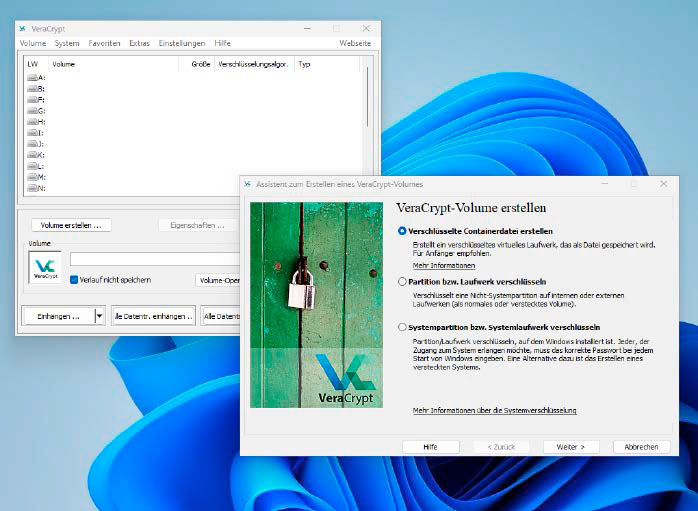Select drive G: icon in VeraCrypt list
This screenshot has height=511, width=698.
coord(32,111)
